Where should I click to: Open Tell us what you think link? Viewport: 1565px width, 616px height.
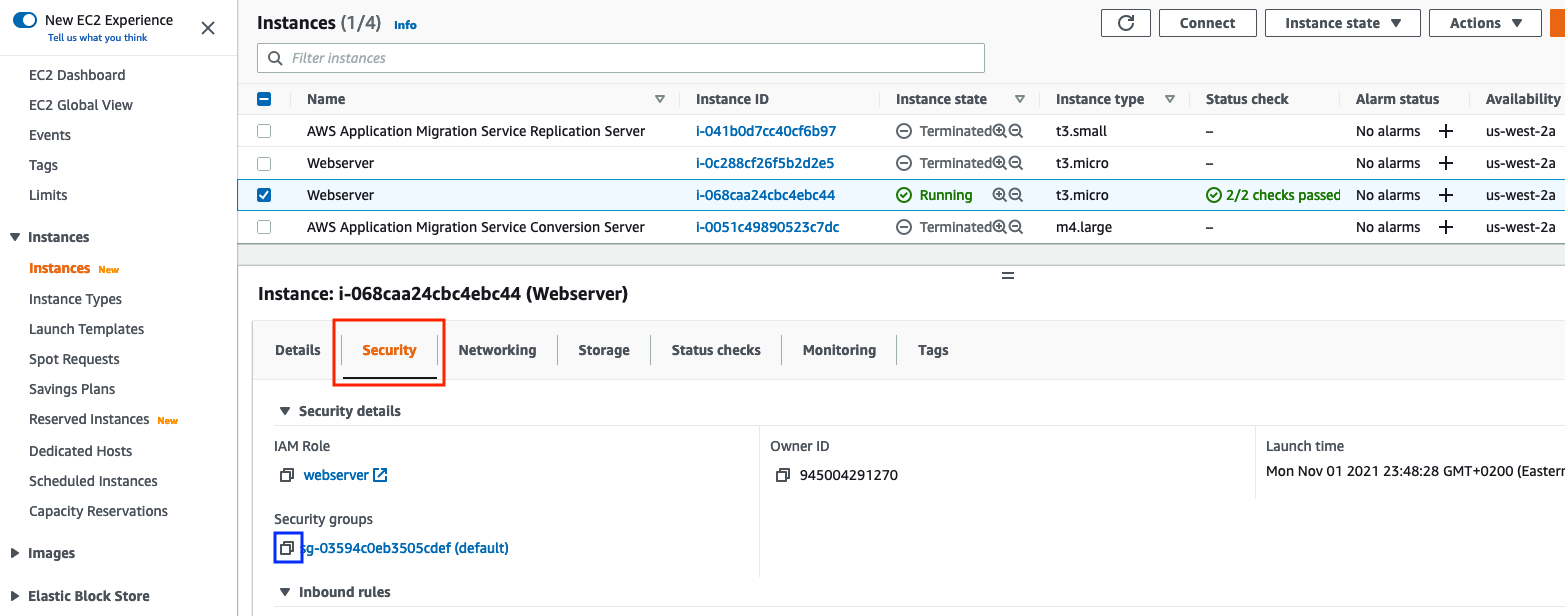[98, 38]
